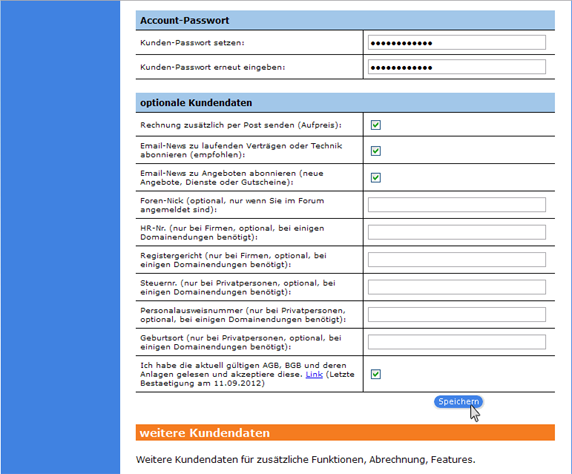Click the Geburtsort input field
This screenshot has height=474, width=572.
pos(457,342)
